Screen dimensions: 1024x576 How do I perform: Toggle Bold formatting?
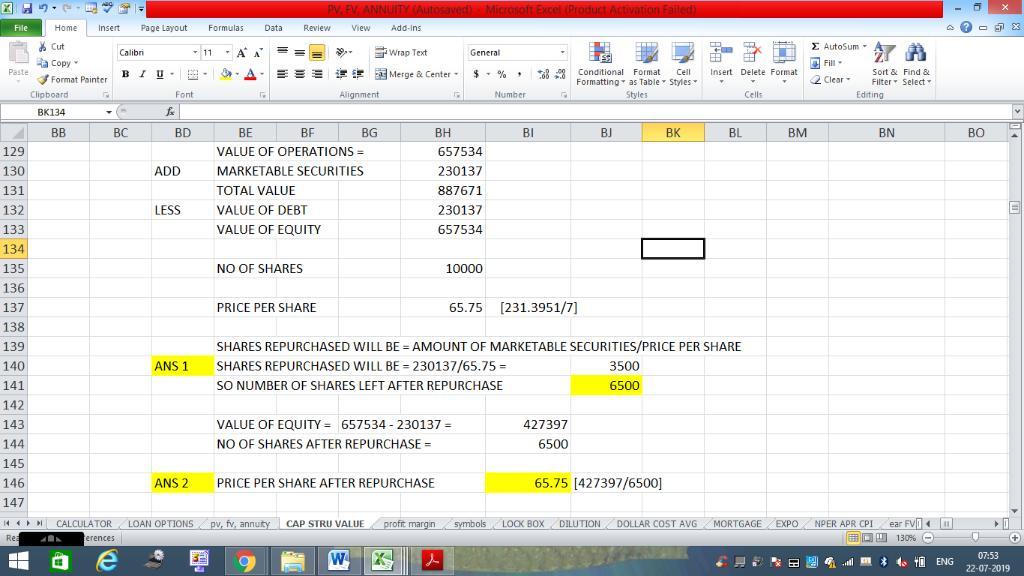click(x=125, y=74)
